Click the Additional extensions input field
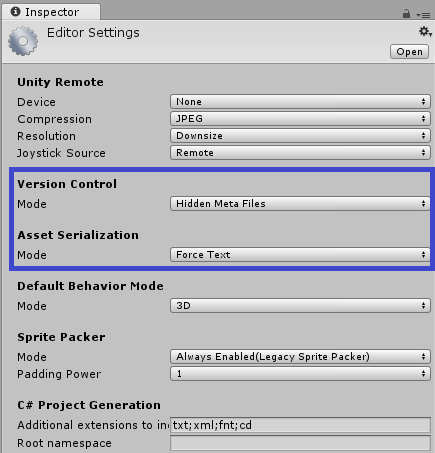Screen dimensions: 435x453 [x=300, y=425]
